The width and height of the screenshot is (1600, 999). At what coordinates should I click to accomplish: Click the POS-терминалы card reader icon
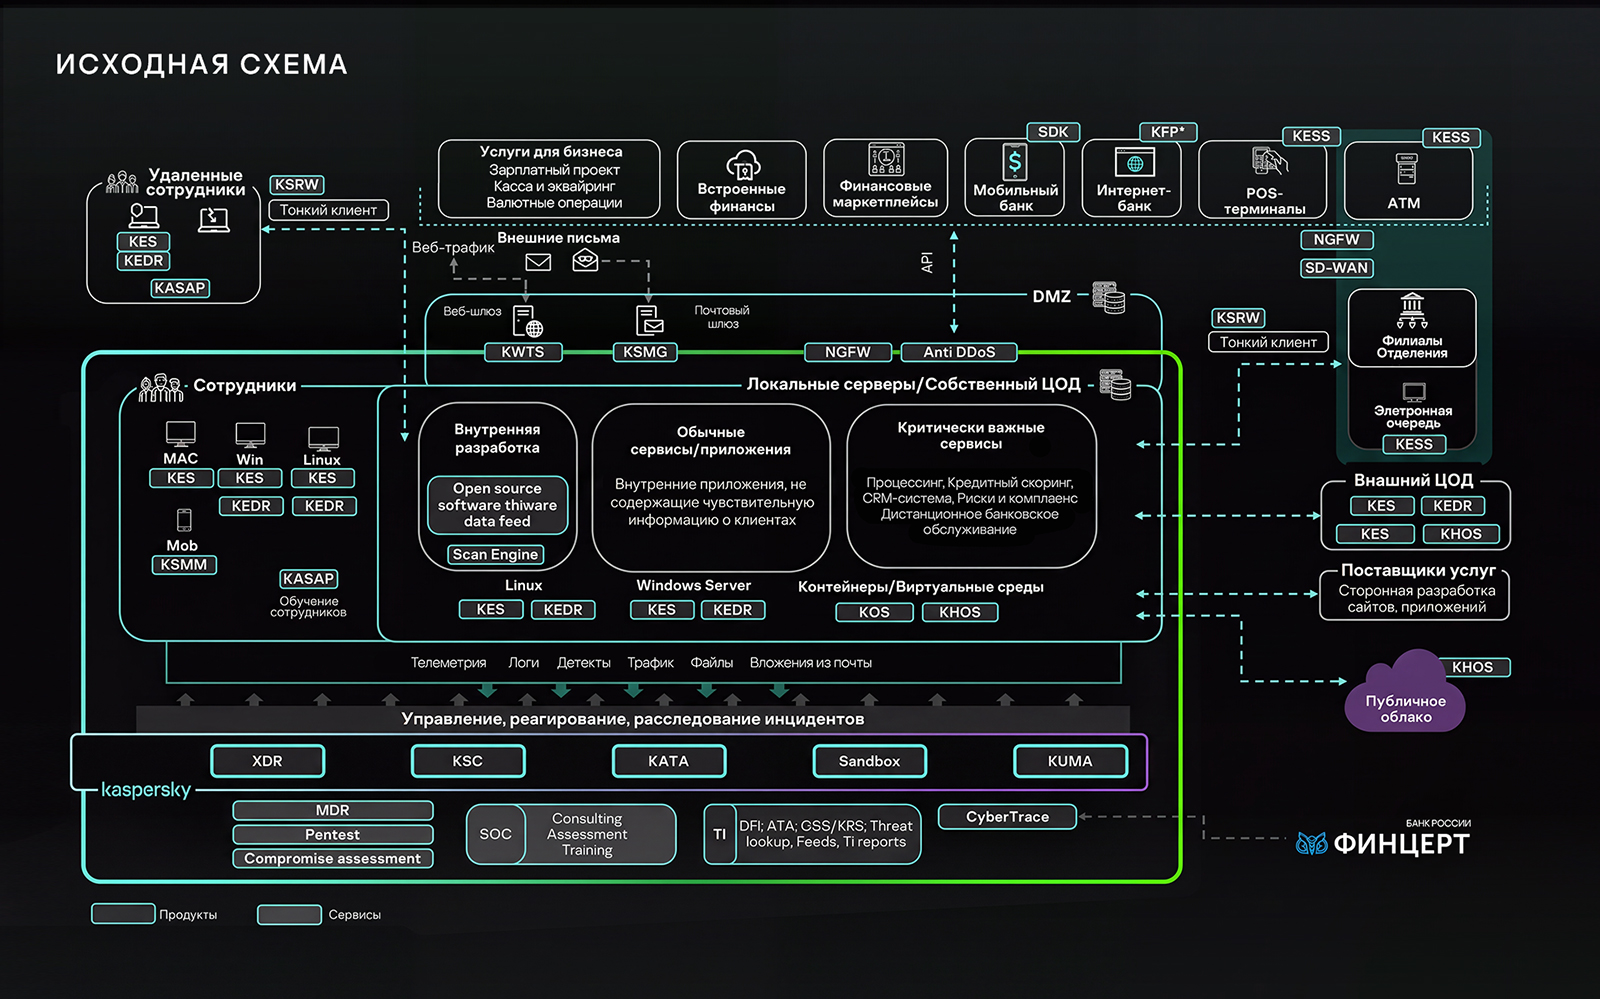pos(1269,162)
